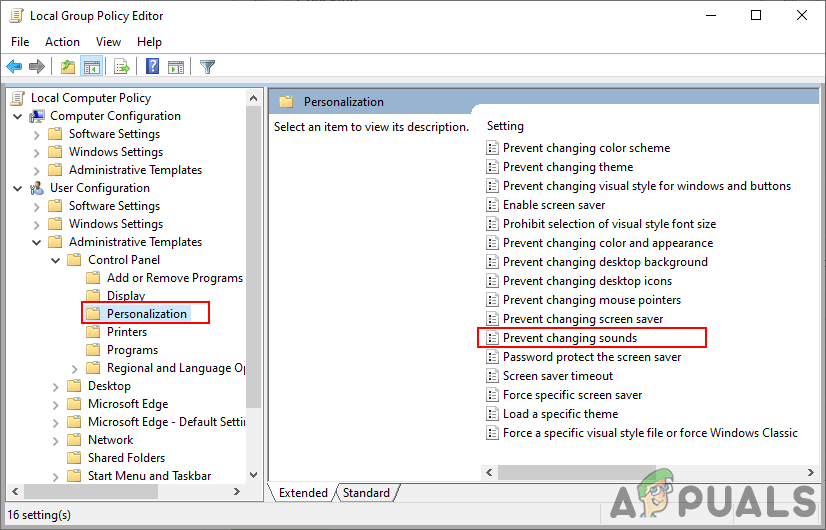This screenshot has width=826, height=530.
Task: Click tree pane scroll up arrow
Action: (253, 99)
